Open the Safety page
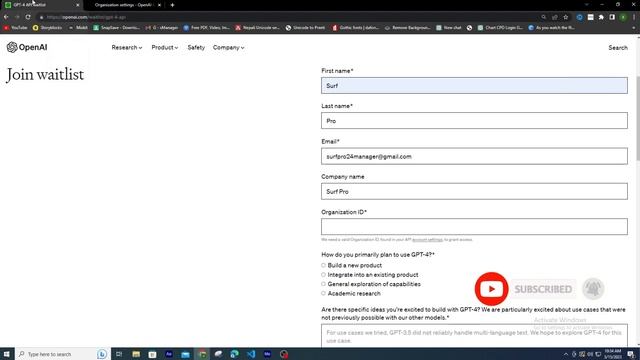Screen dimensions: 640x360 click(196, 48)
